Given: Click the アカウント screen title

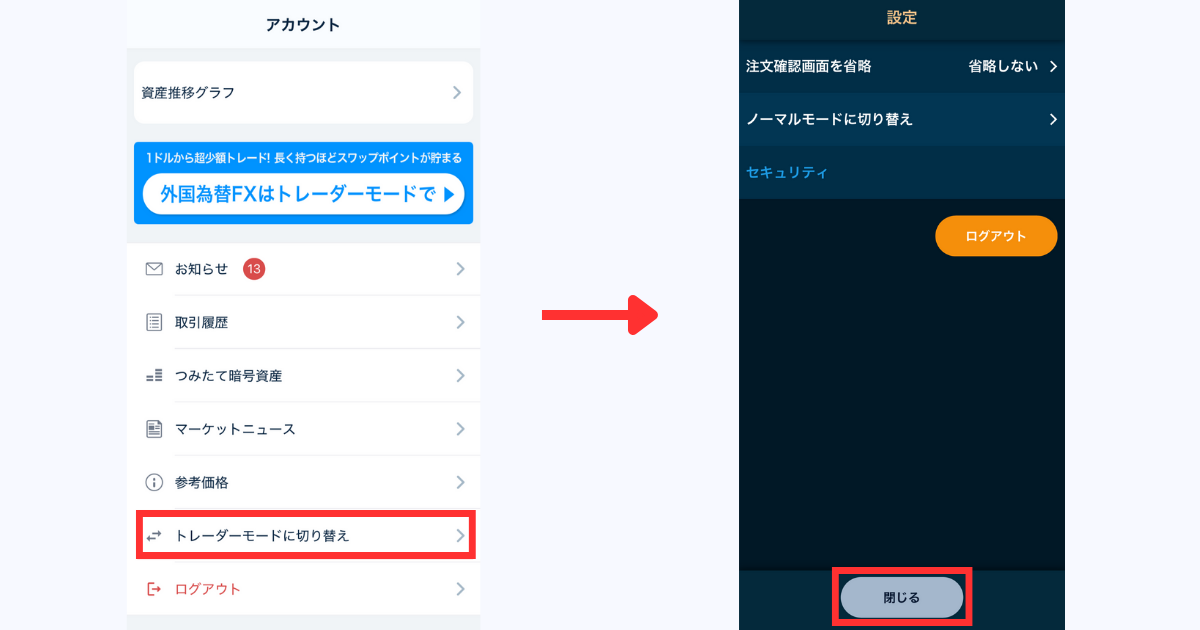Looking at the screenshot, I should 303,25.
